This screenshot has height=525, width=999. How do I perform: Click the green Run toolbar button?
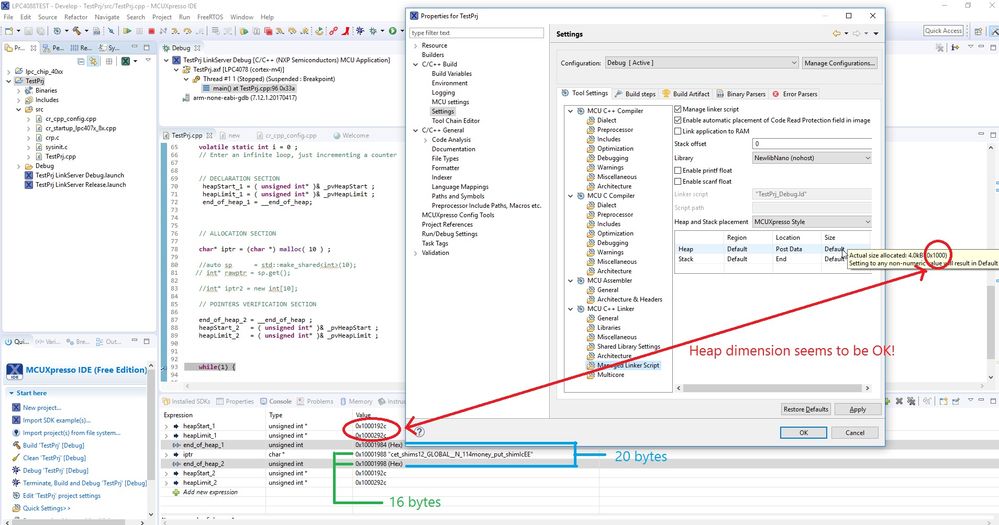[x=392, y=31]
